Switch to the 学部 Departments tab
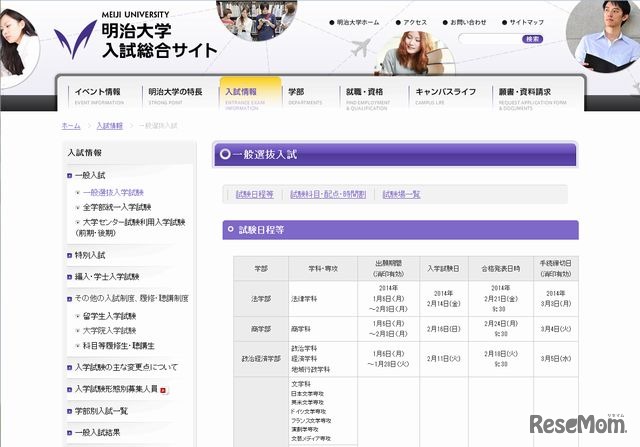Screen dimensions: 640x447 [300, 95]
